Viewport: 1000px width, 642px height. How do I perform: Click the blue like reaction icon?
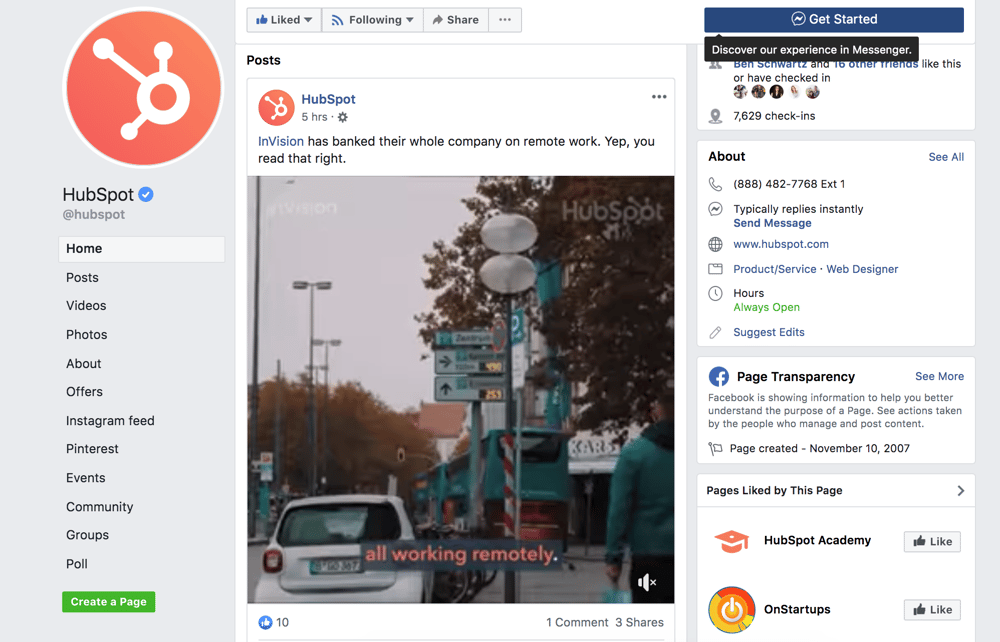point(265,622)
